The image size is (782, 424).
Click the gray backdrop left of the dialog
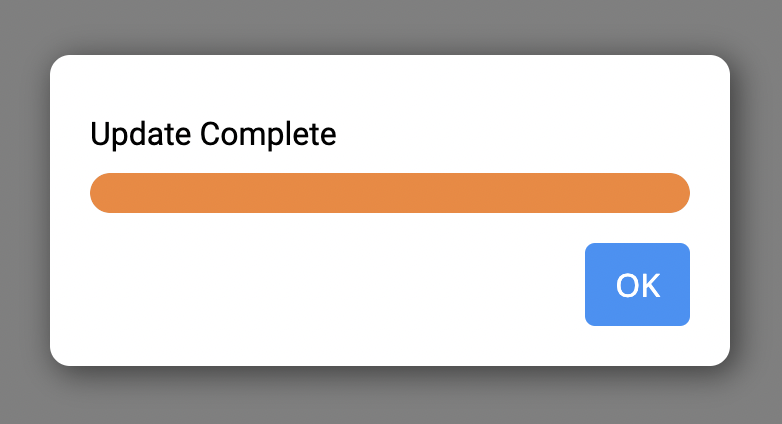coord(24,210)
